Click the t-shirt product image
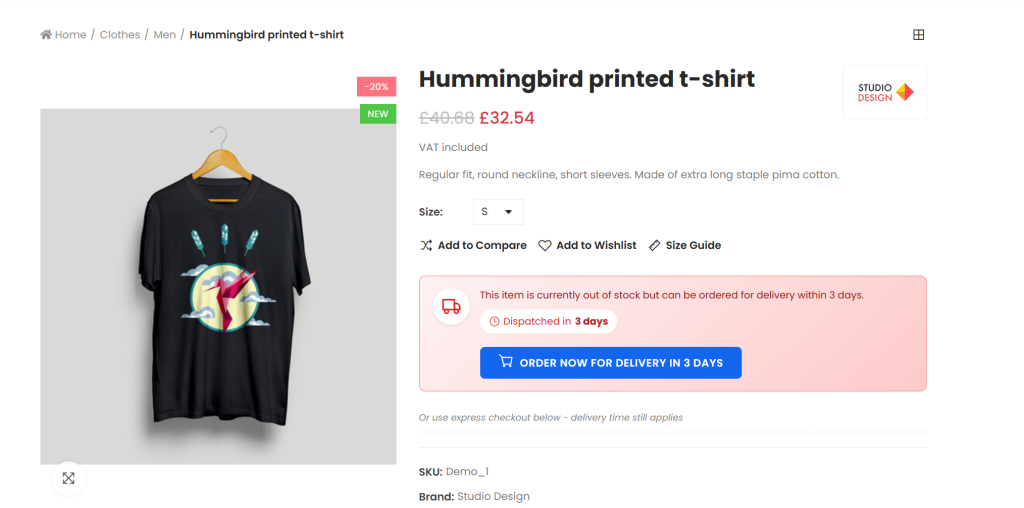 pyautogui.click(x=218, y=286)
